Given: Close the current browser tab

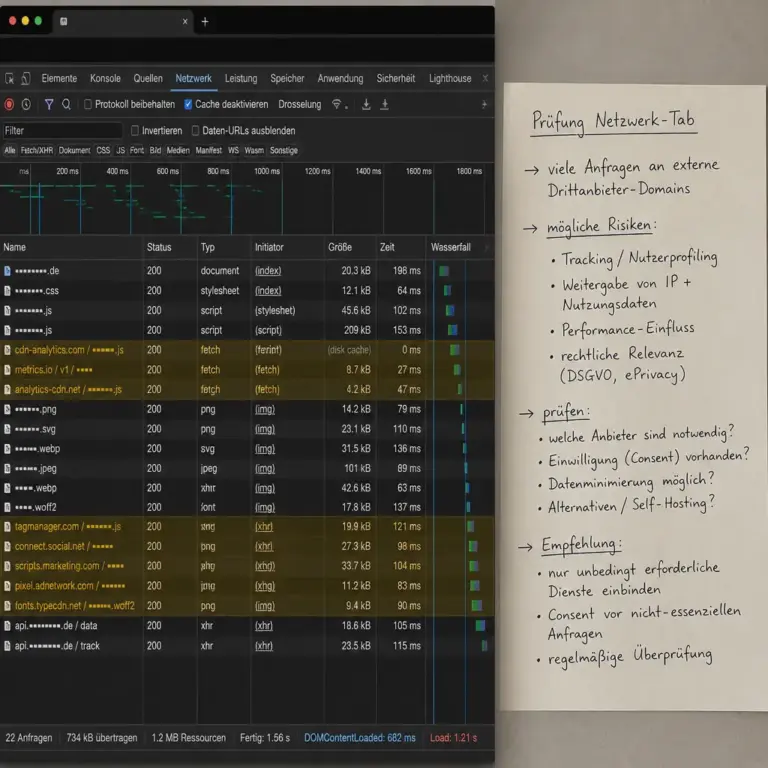Looking at the screenshot, I should 185,22.
